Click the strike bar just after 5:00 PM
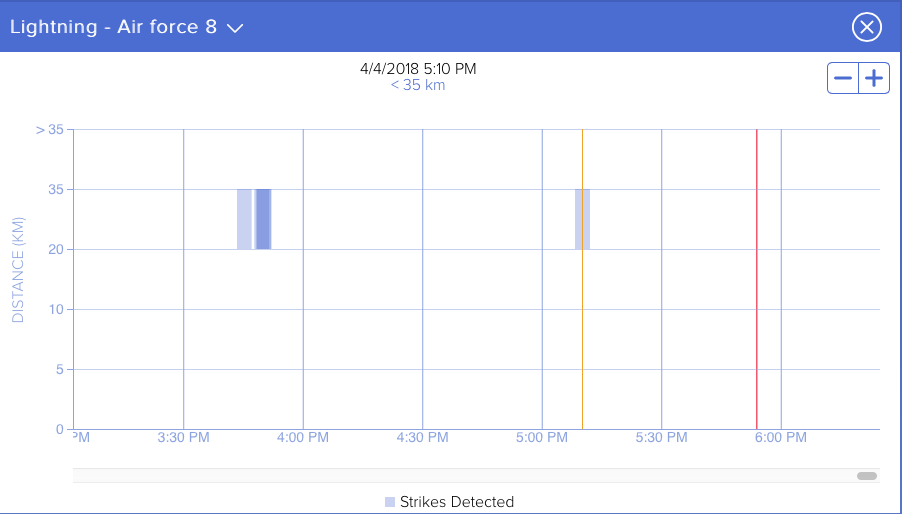The width and height of the screenshot is (902, 514). (582, 219)
